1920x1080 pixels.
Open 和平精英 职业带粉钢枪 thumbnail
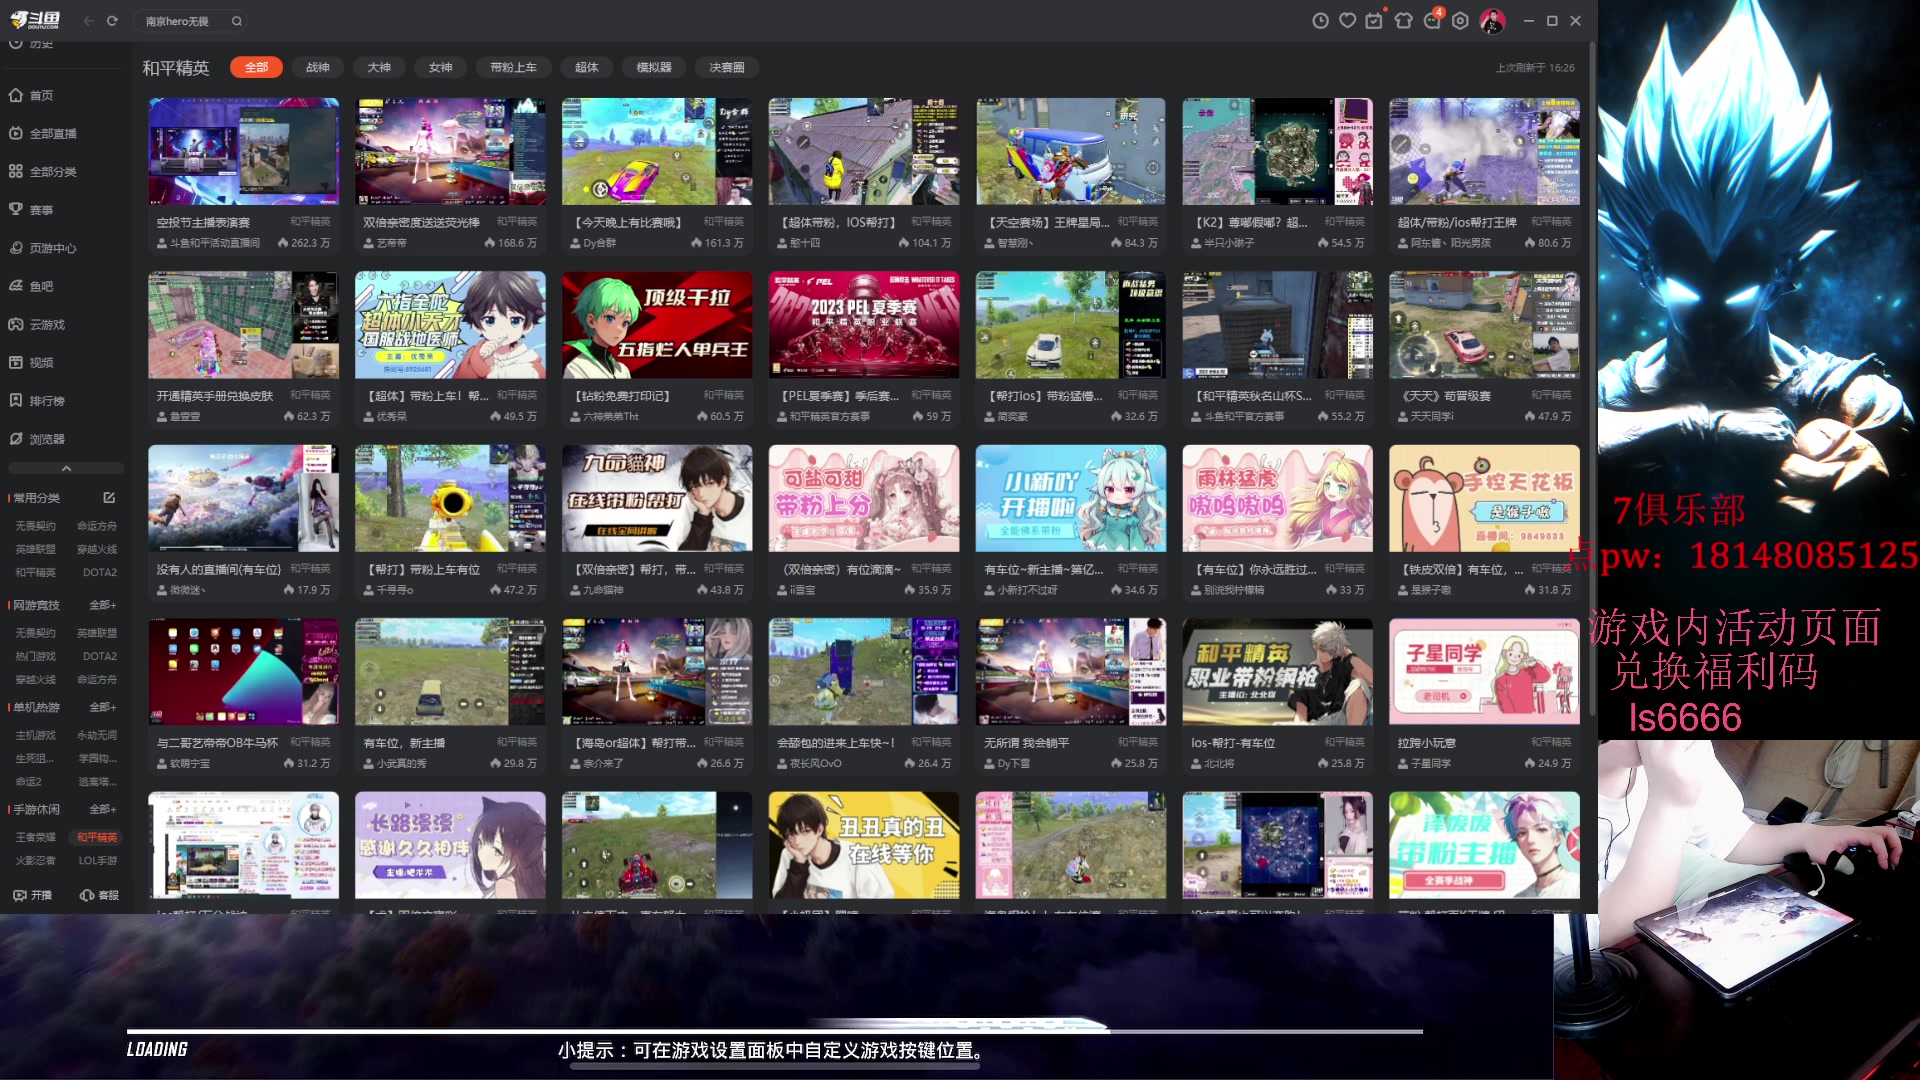point(1277,672)
